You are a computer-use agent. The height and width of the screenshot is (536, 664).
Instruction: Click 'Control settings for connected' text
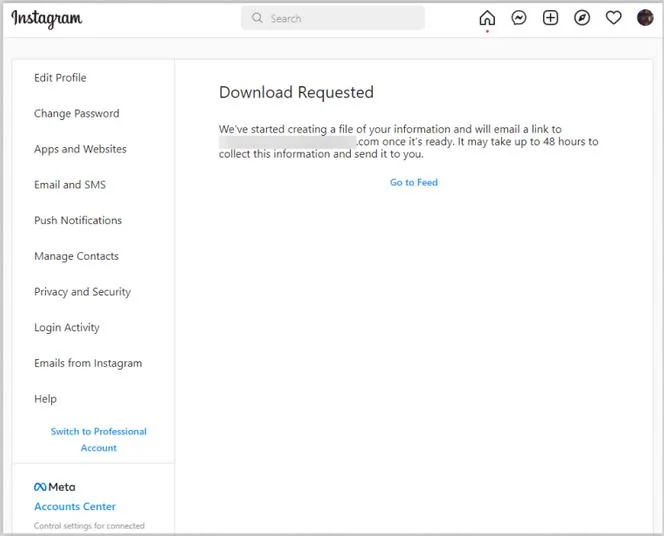89,525
